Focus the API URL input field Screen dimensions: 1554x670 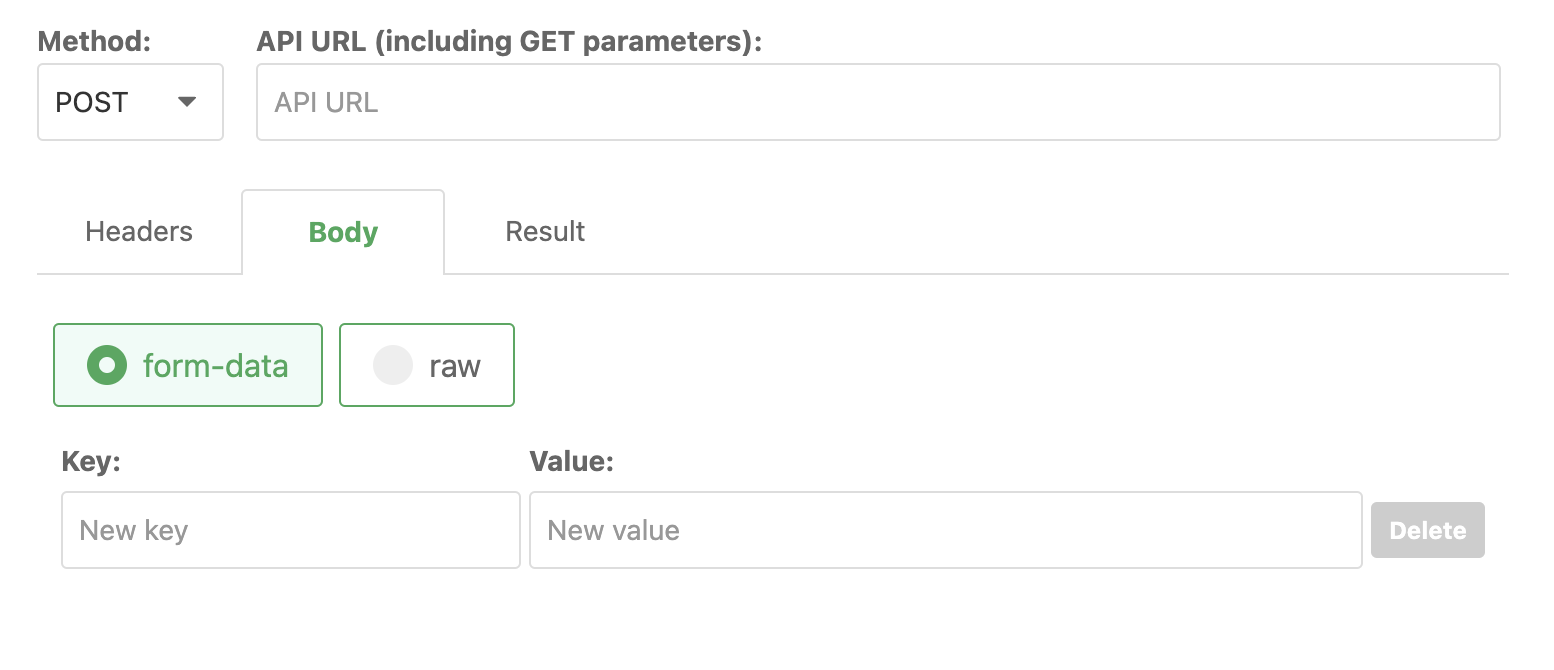(x=878, y=102)
